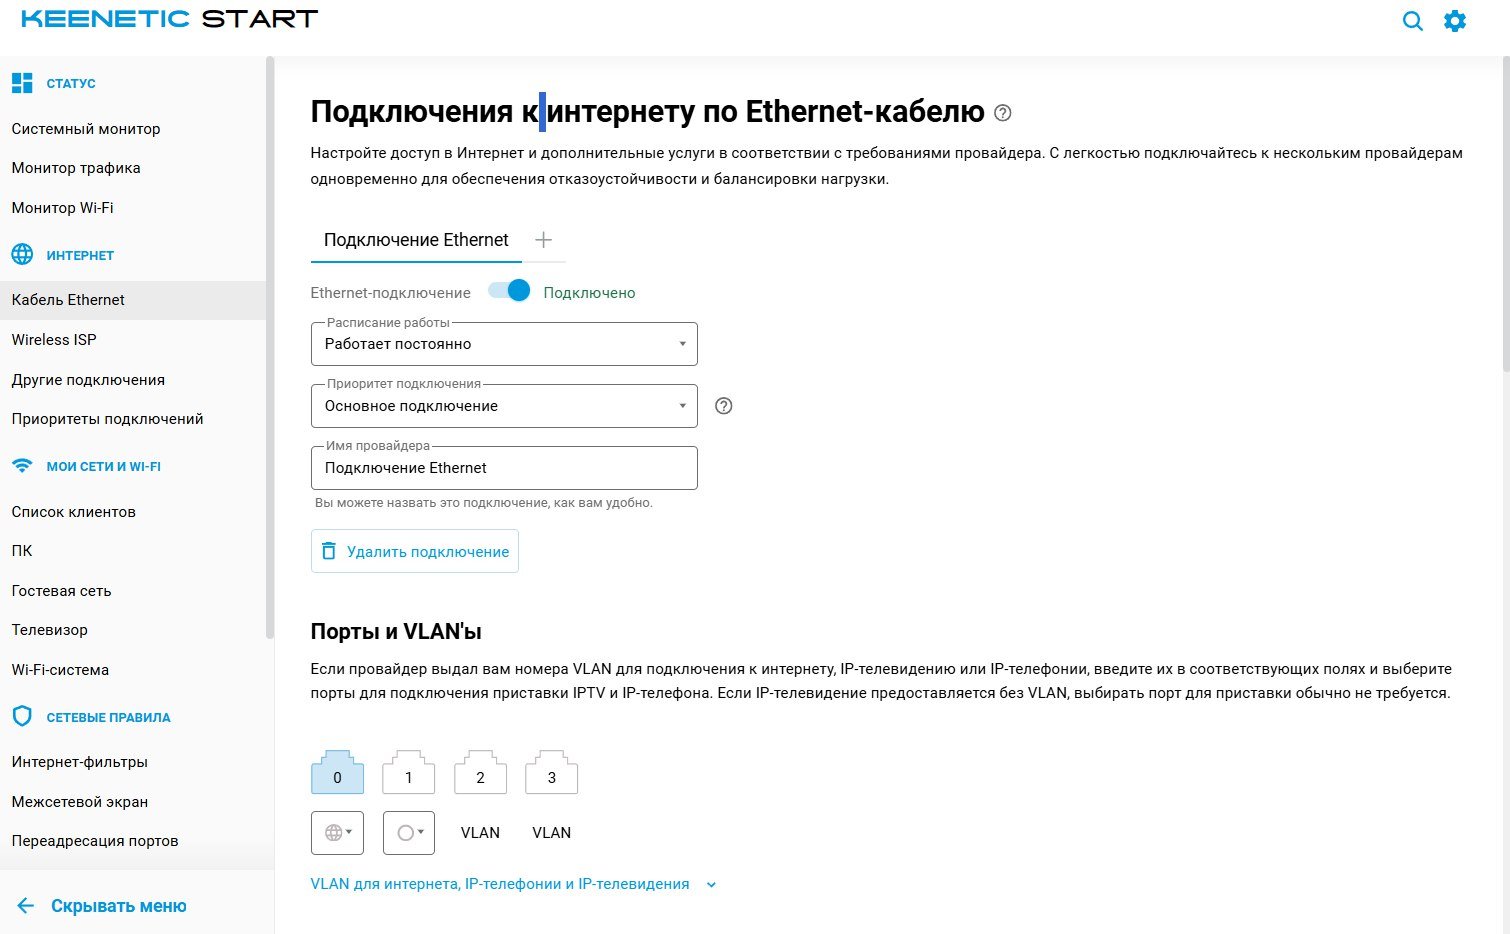This screenshot has width=1510, height=934.
Task: Select port 0 icon
Action: [337, 773]
